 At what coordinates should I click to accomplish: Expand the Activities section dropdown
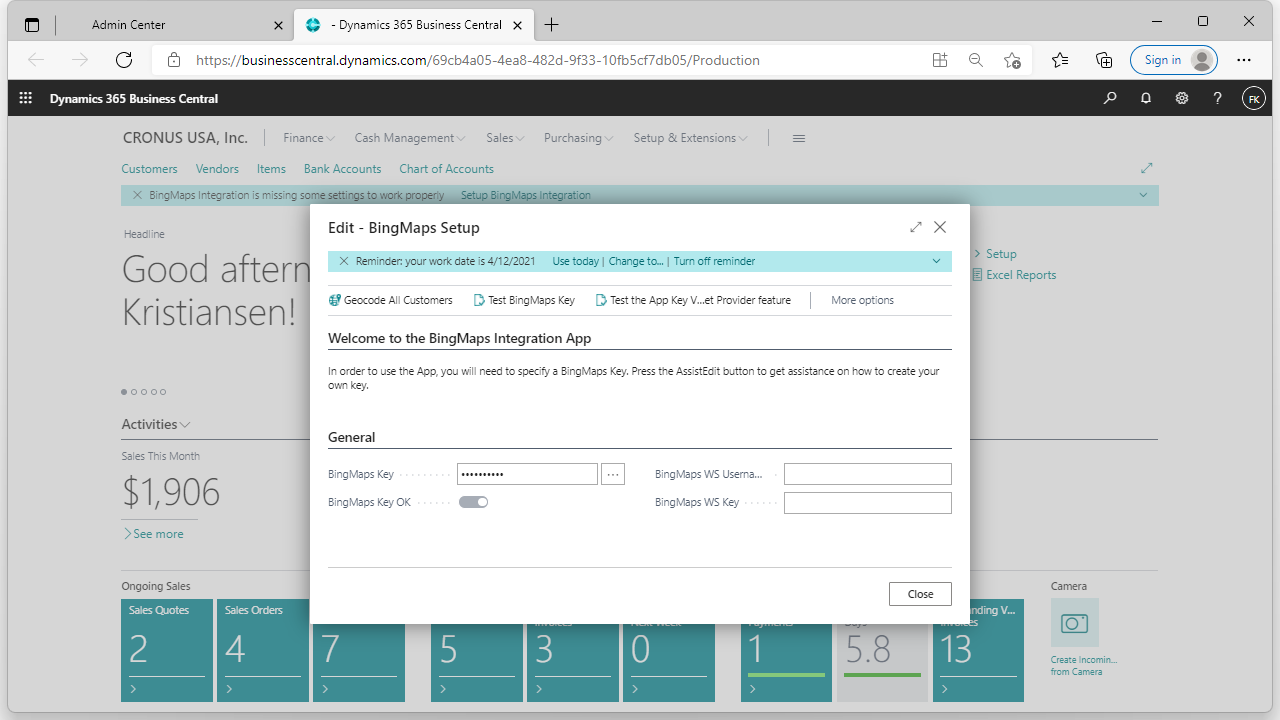(156, 424)
